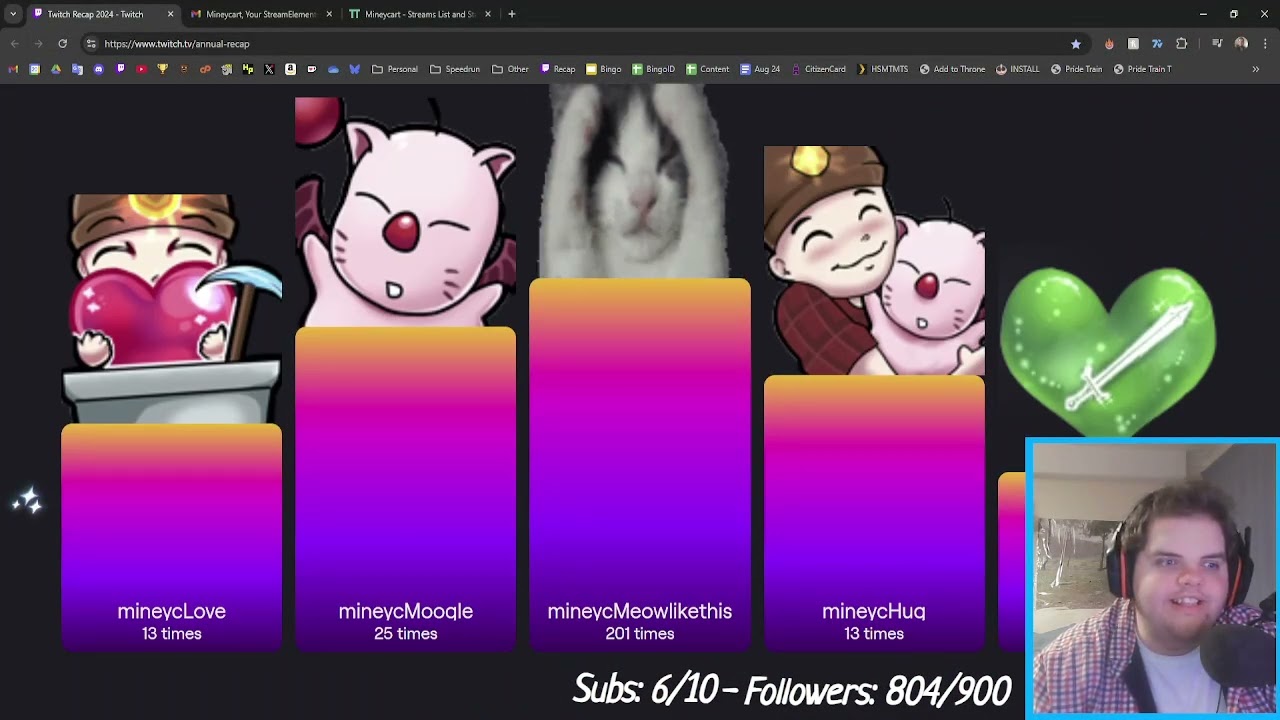The height and width of the screenshot is (720, 1280).
Task: Open the Speedrun bookmarks folder
Action: tap(455, 69)
